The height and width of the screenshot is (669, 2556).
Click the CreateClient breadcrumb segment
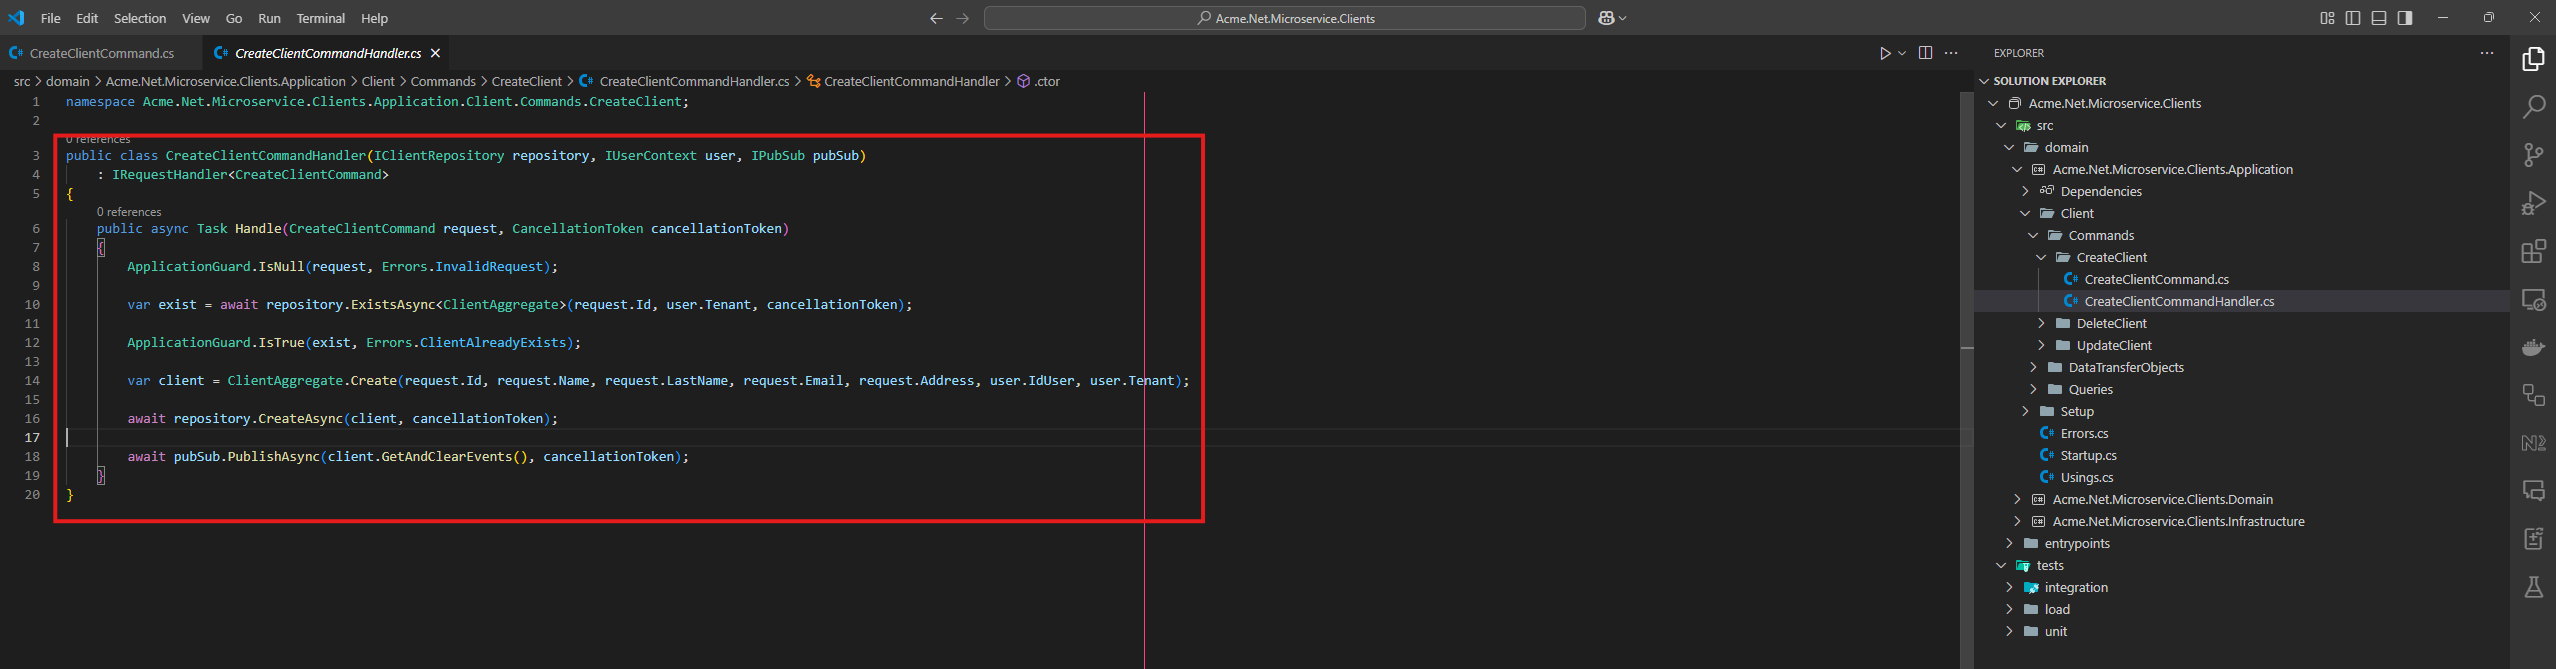point(527,81)
